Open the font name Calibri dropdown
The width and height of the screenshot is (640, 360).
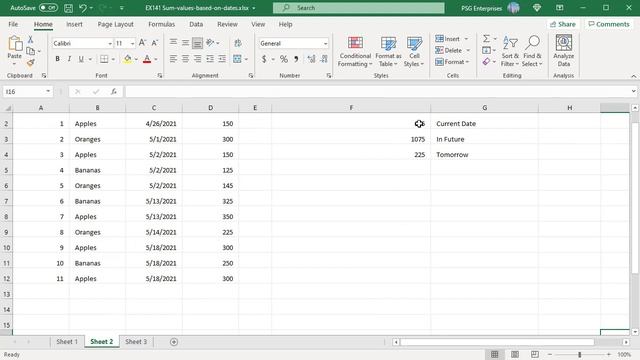110,43
